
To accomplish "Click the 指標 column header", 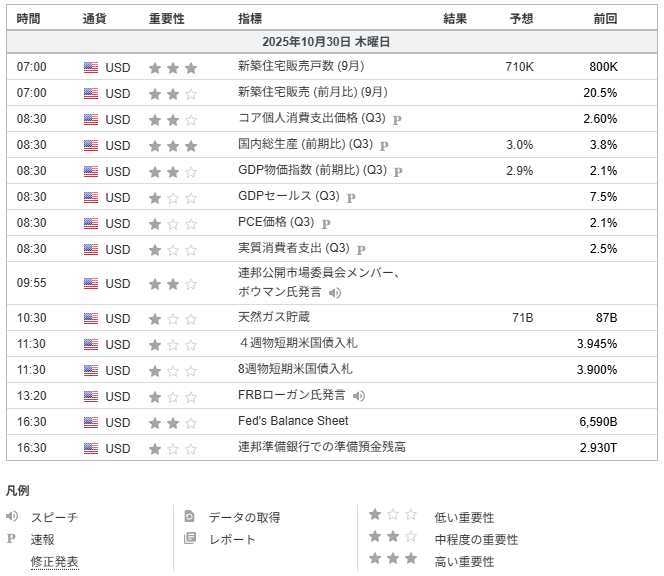I will pos(251,19).
